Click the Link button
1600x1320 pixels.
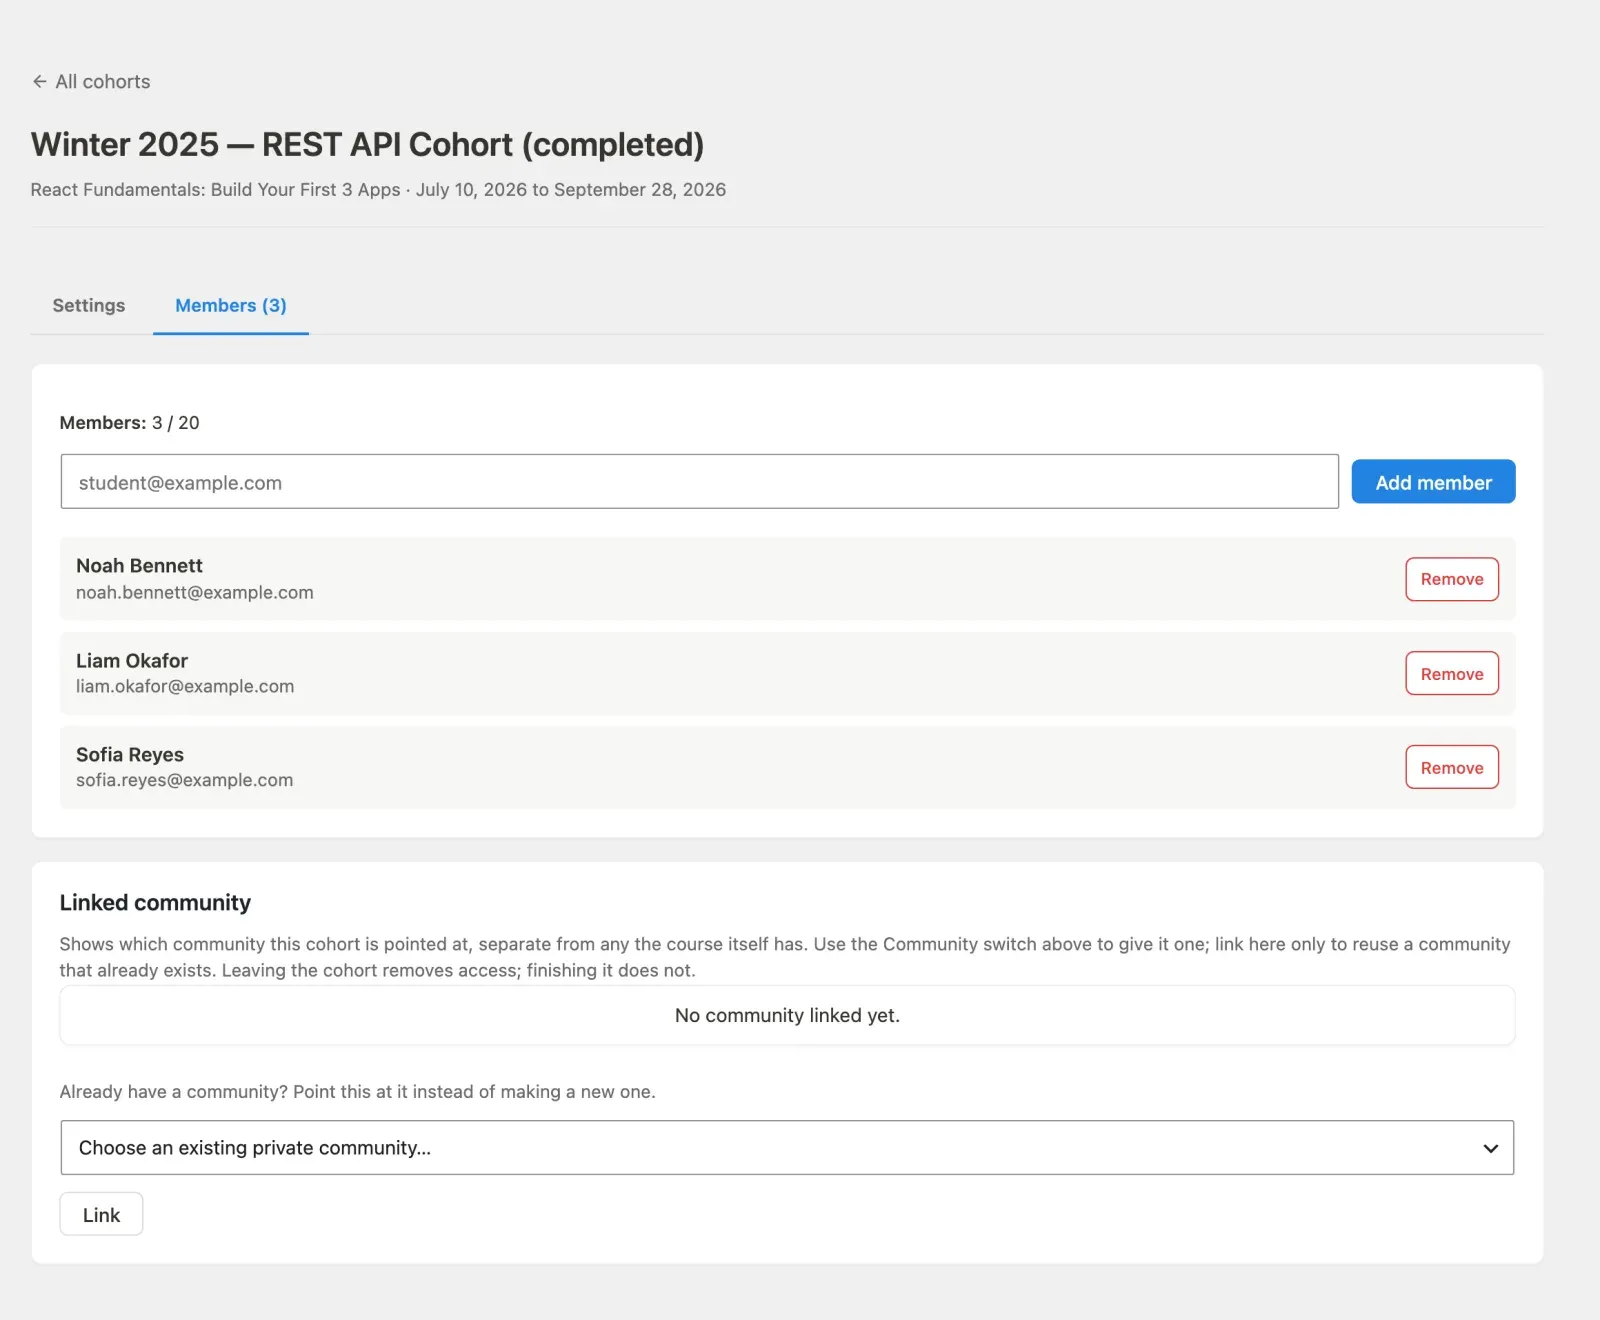tap(101, 1214)
